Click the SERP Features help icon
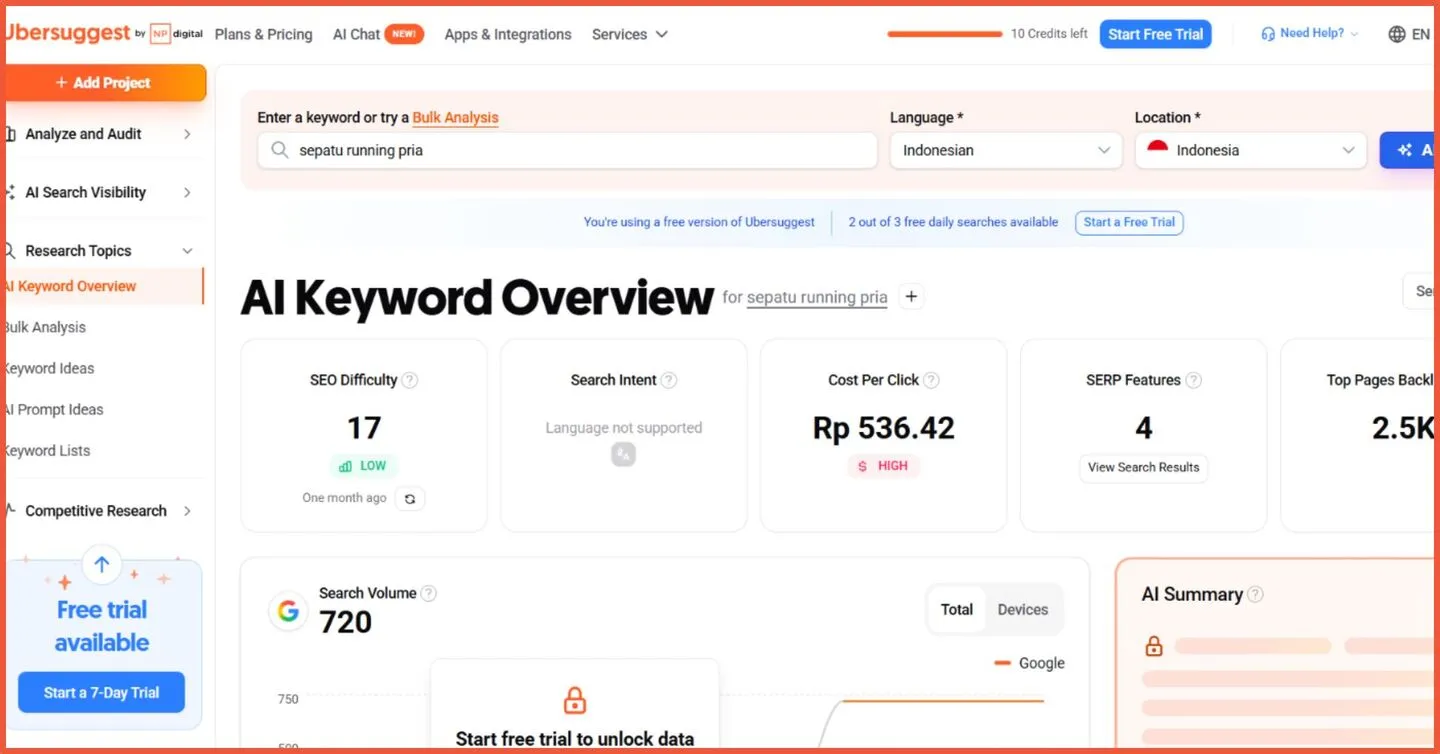This screenshot has height=754, width=1440. pos(1193,380)
